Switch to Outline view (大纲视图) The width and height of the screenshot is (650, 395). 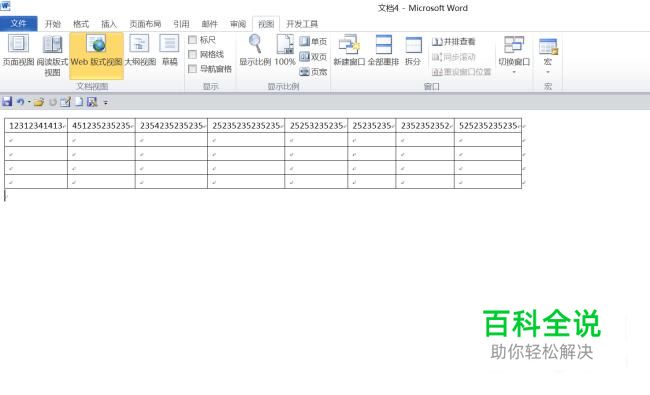click(140, 51)
